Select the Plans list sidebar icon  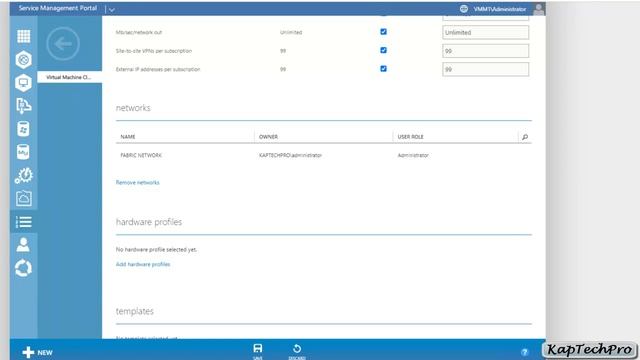click(x=24, y=222)
